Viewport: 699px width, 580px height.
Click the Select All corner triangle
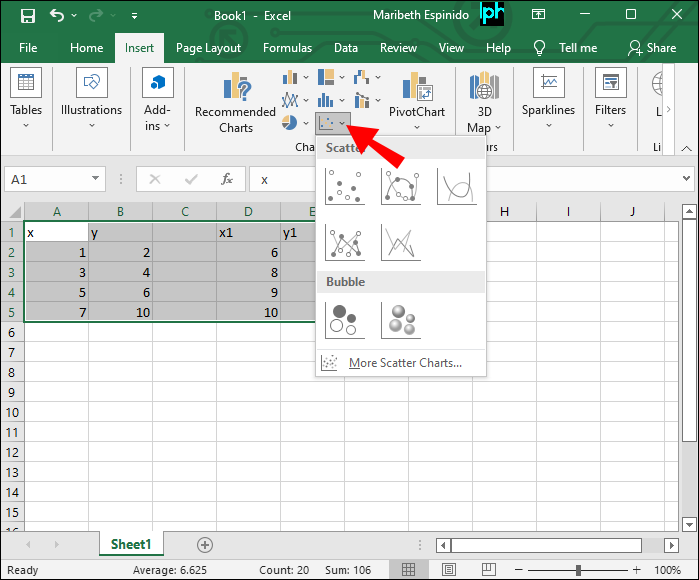point(14,211)
